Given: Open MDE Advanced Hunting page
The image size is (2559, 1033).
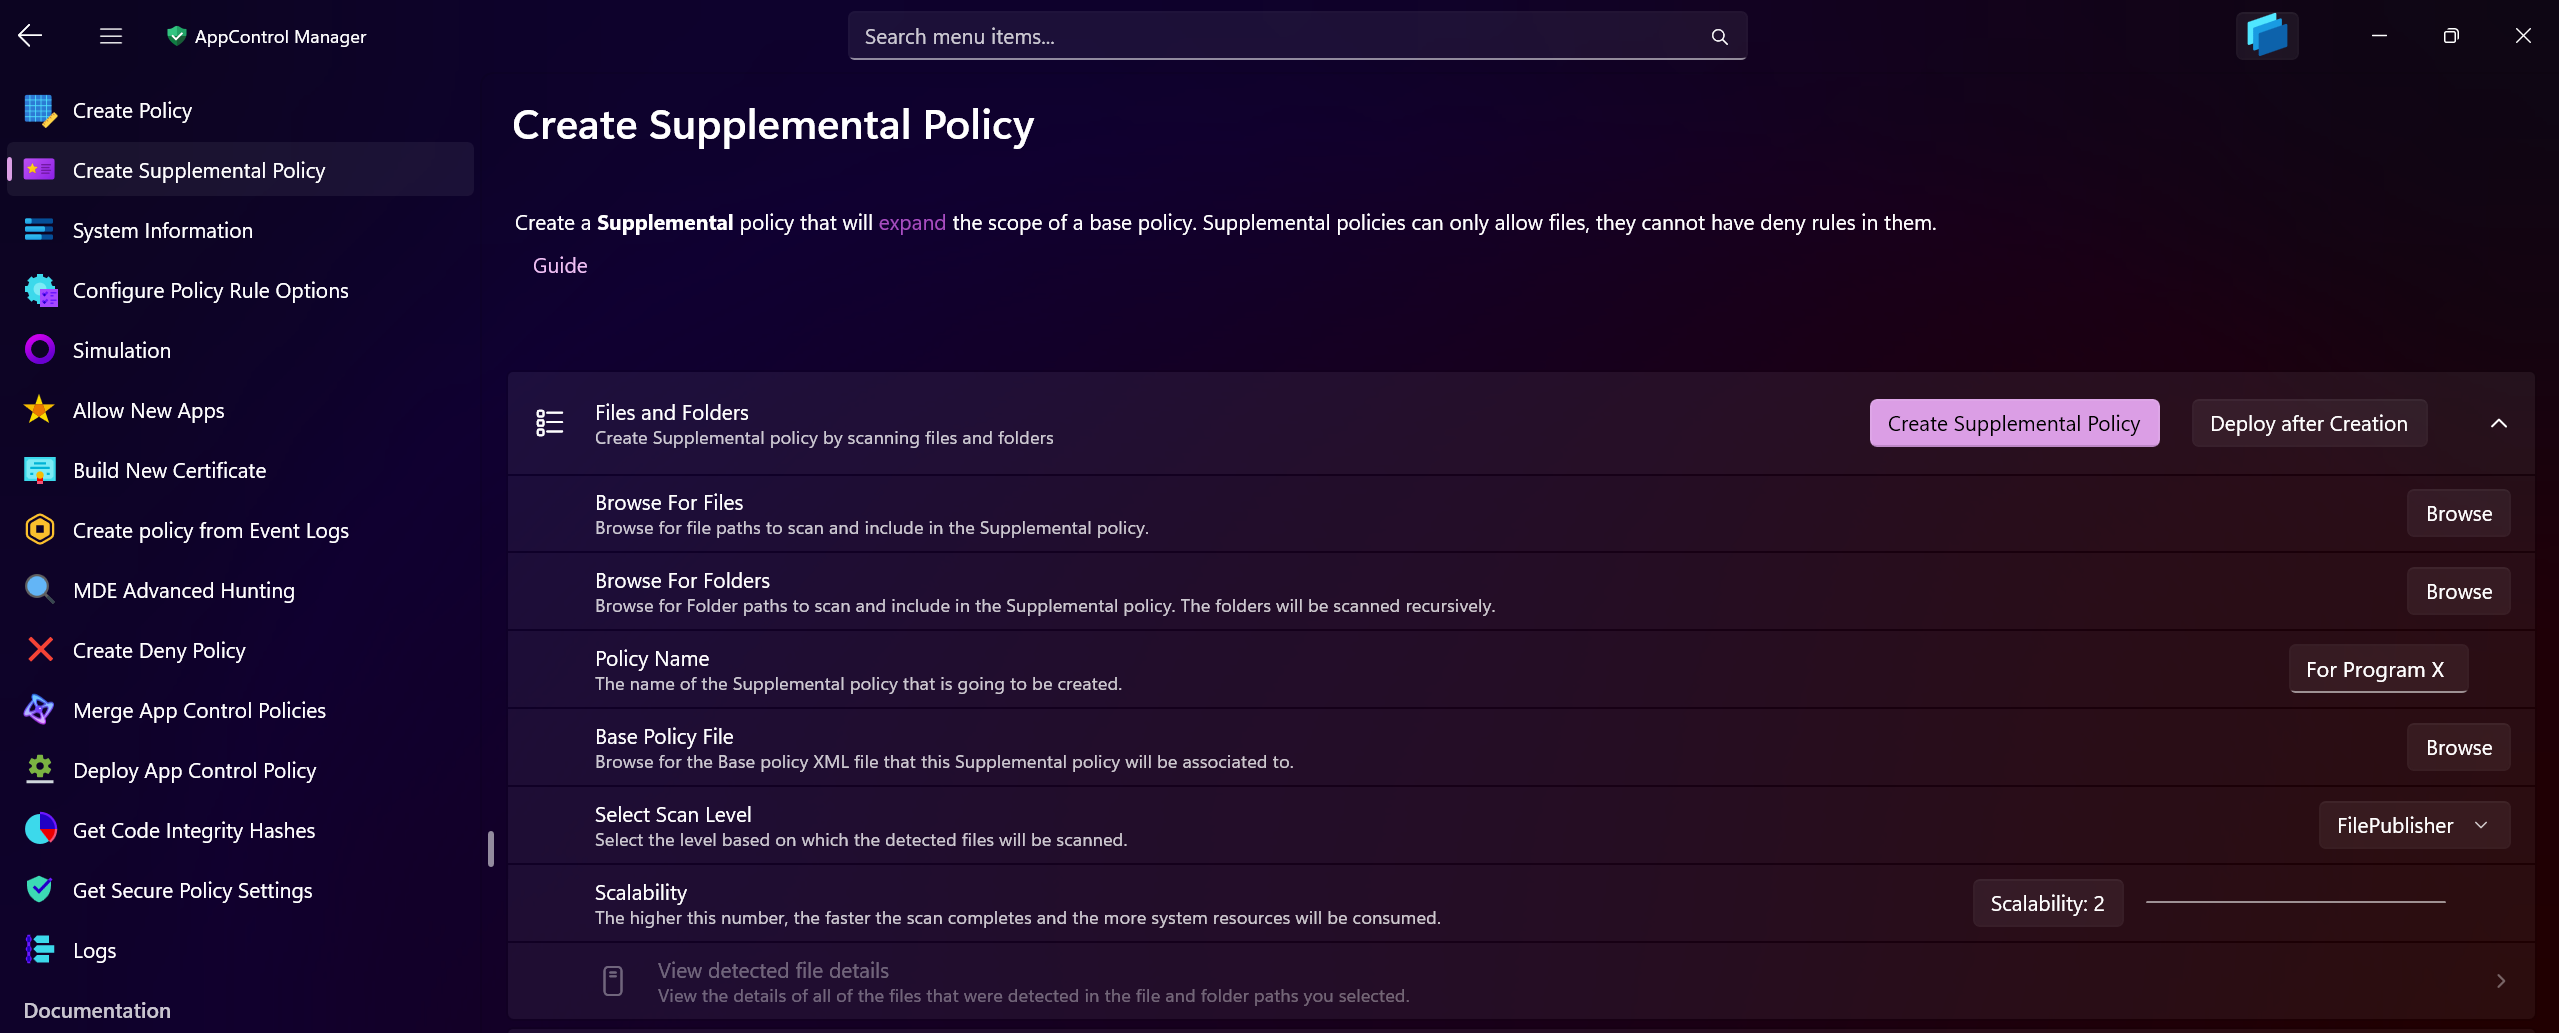Looking at the screenshot, I should point(240,590).
